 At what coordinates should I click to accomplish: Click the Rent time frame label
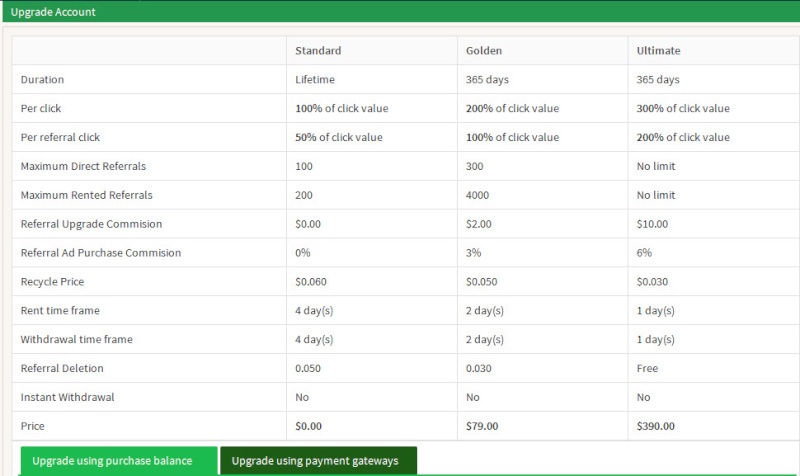click(60, 311)
